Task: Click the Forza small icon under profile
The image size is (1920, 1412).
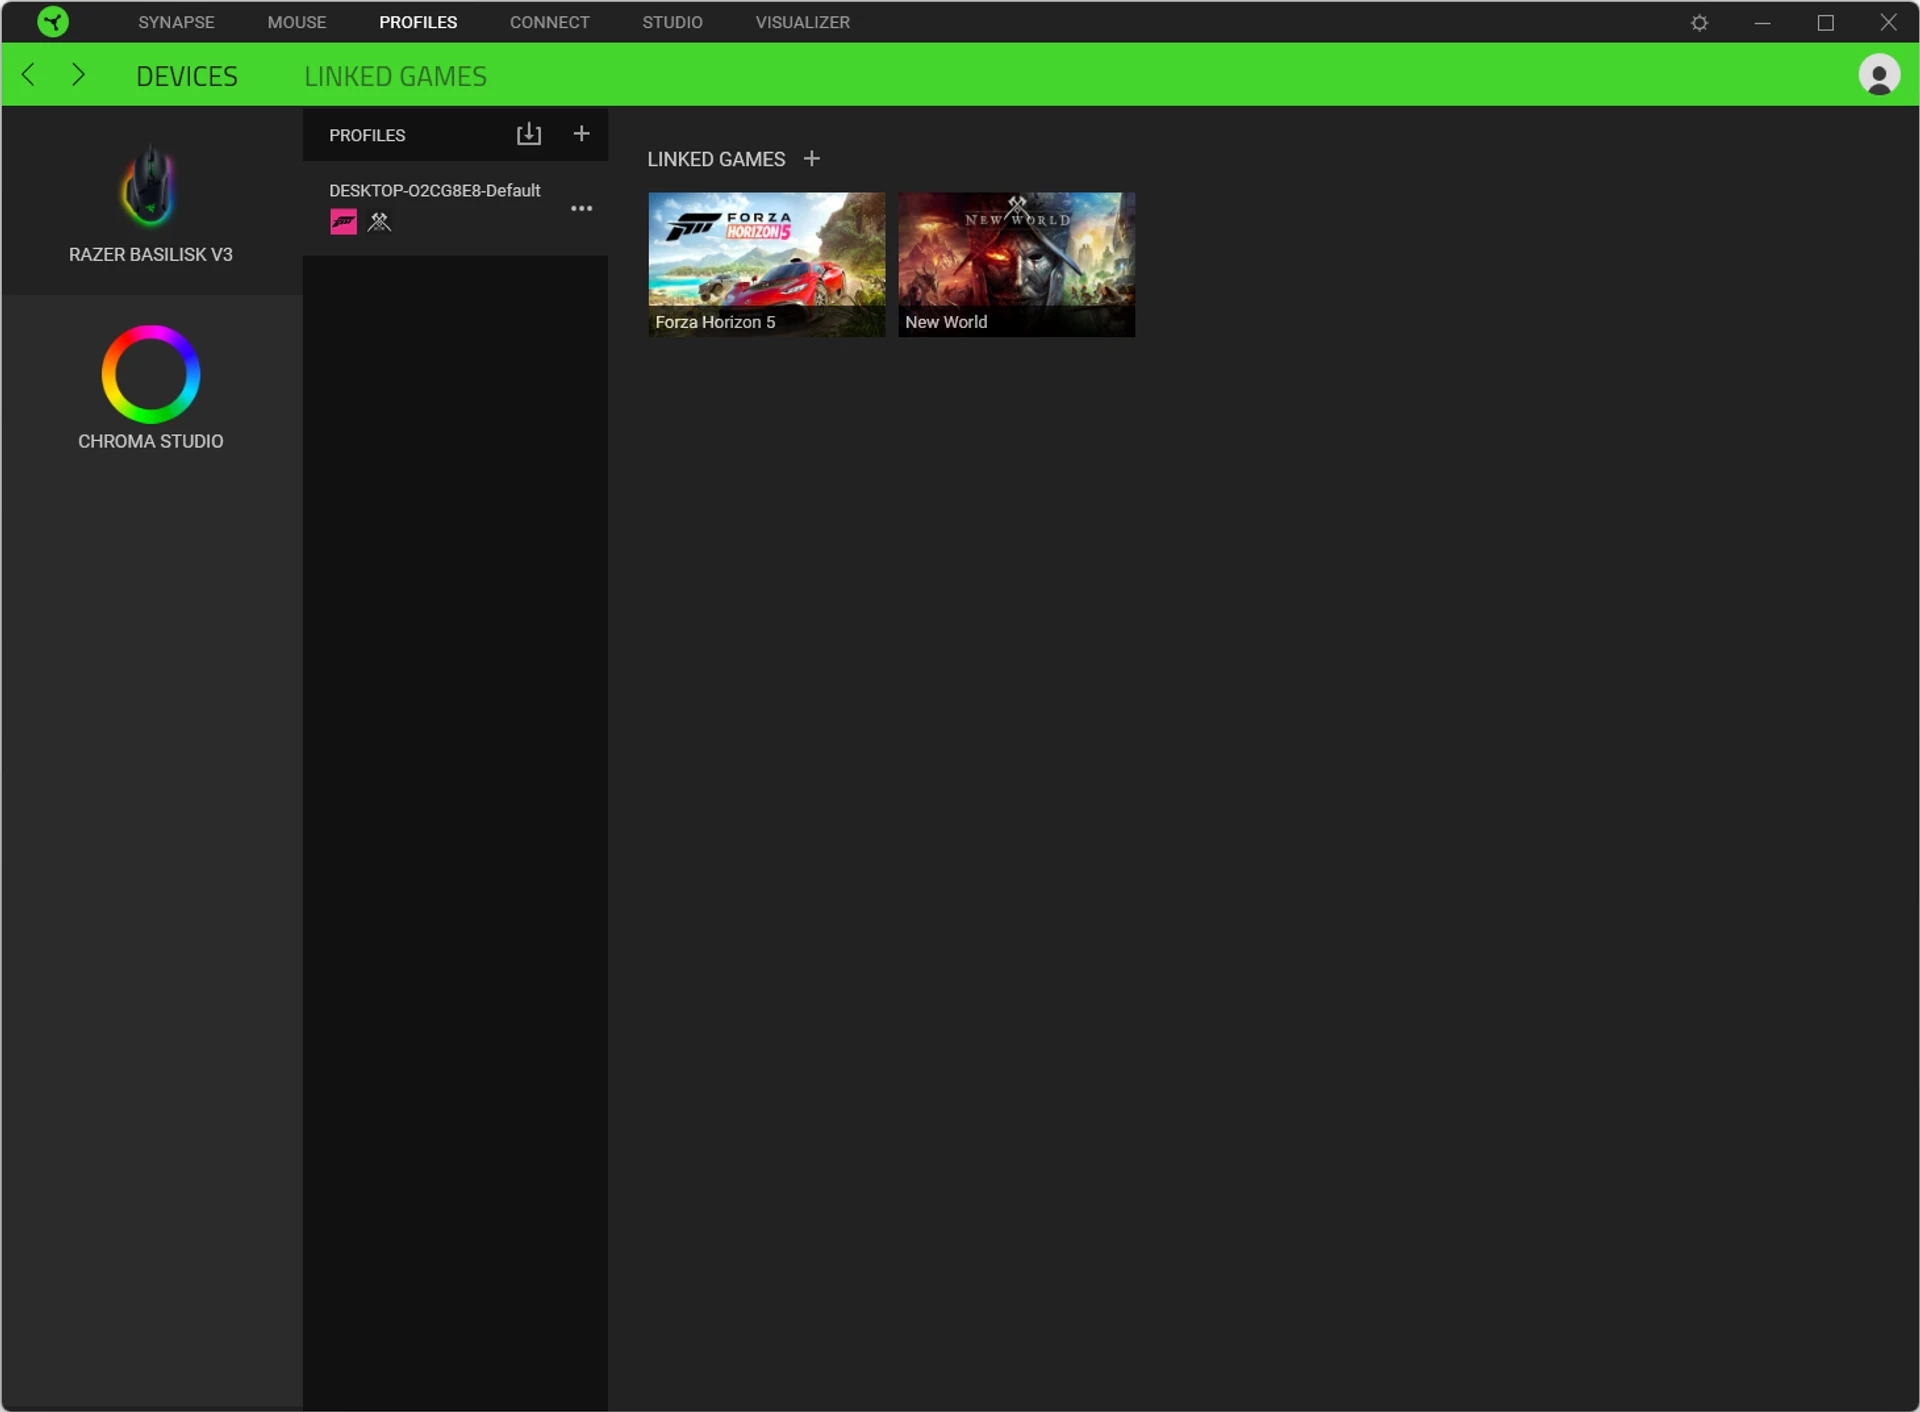Action: pos(343,222)
